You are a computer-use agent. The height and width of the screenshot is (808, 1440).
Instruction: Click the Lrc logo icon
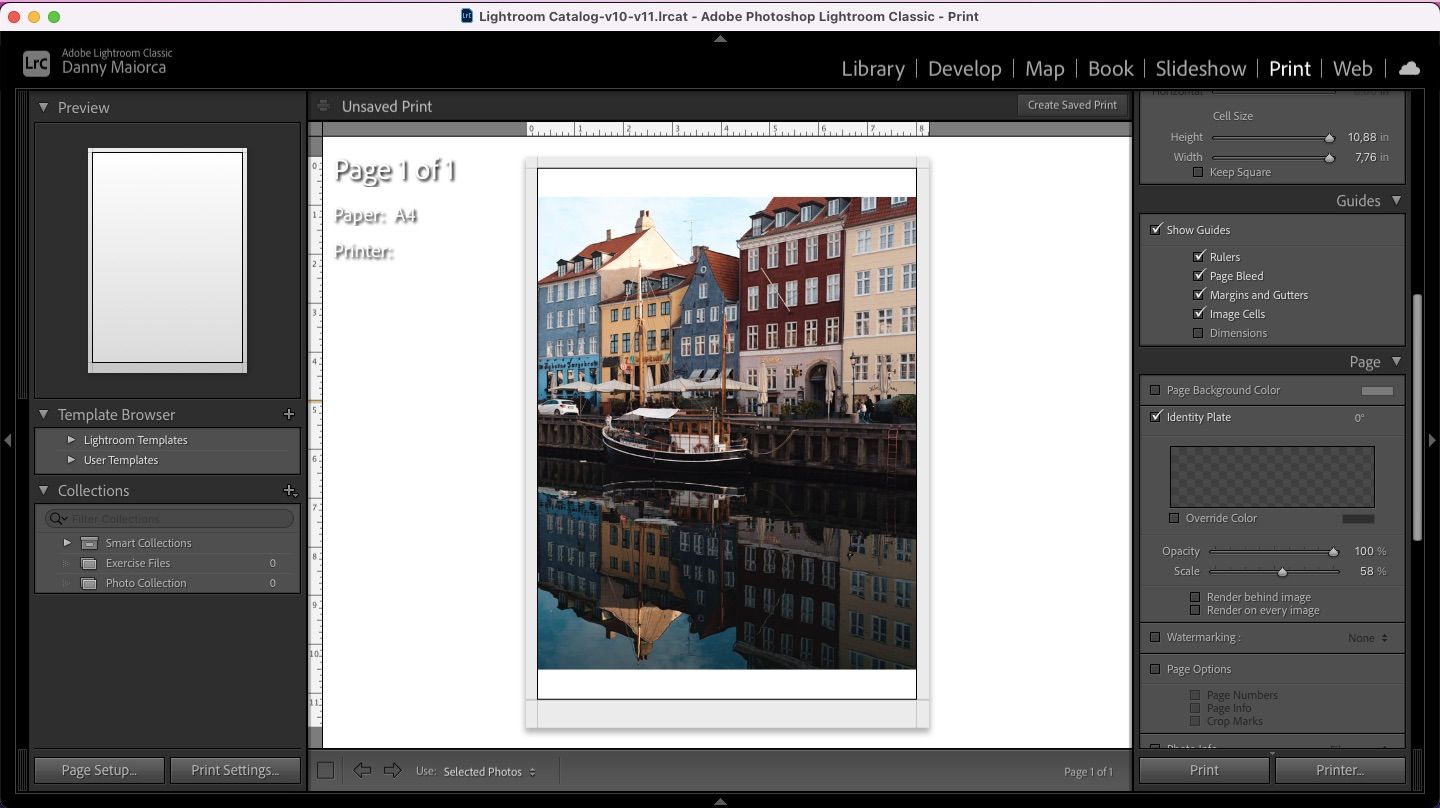(36, 63)
